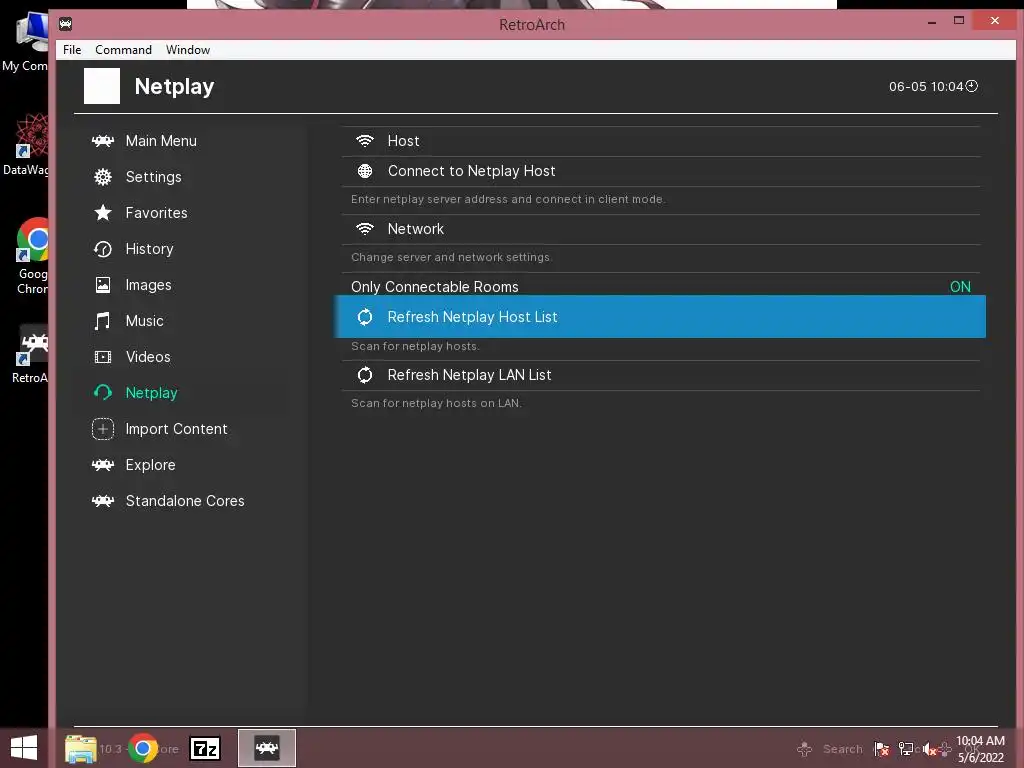Click 'Enter netplay server address' description text

pyautogui.click(x=508, y=199)
